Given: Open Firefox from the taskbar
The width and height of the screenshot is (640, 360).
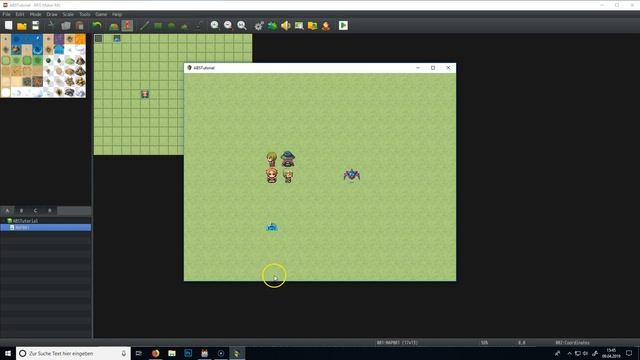Looking at the screenshot, I should 156,353.
